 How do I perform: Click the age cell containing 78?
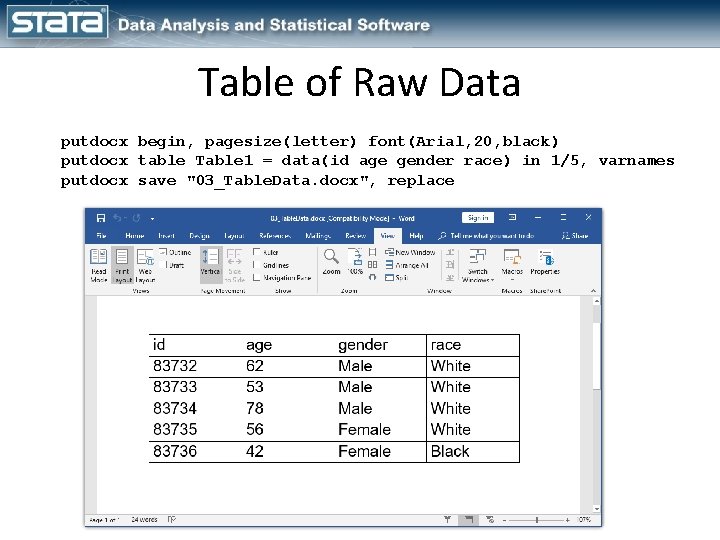(288, 408)
